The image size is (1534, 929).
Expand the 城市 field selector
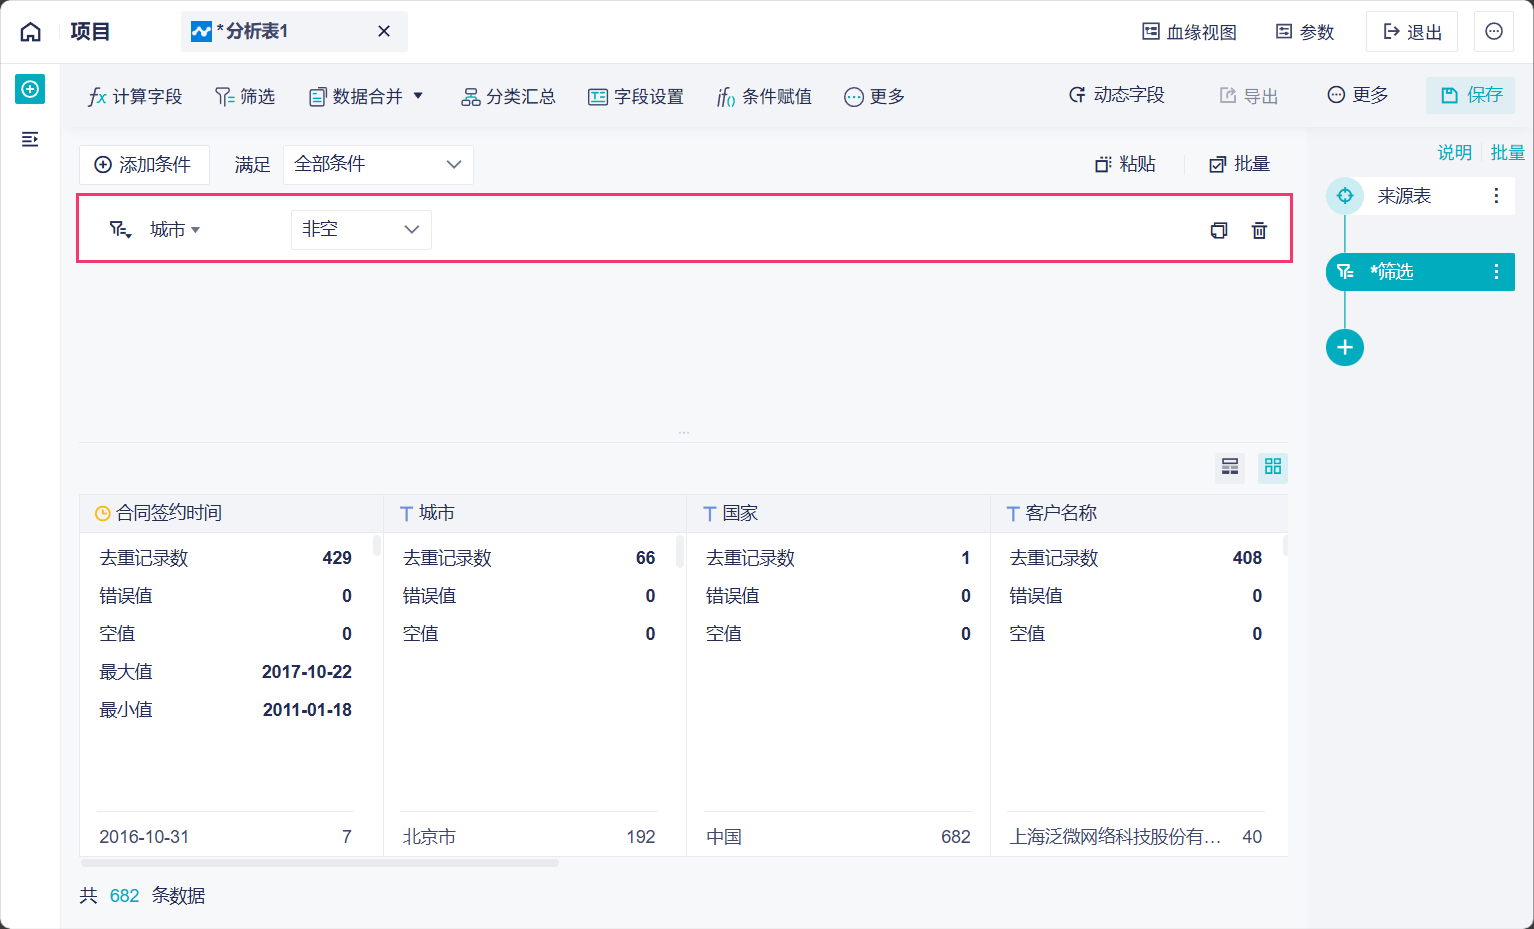coord(175,230)
